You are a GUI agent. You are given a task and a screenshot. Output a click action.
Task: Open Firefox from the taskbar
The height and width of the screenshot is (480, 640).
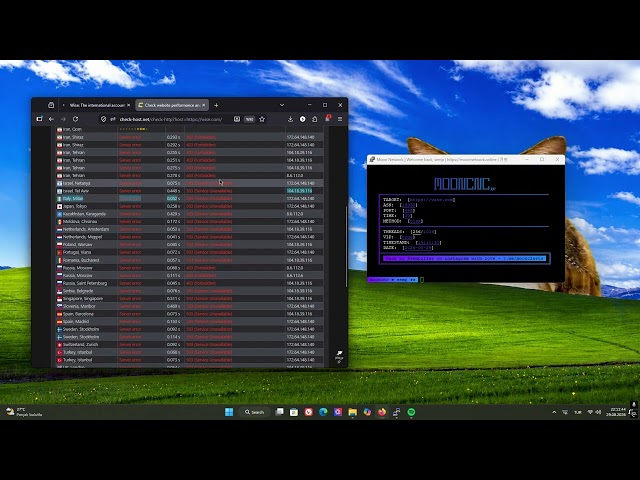coord(382,412)
